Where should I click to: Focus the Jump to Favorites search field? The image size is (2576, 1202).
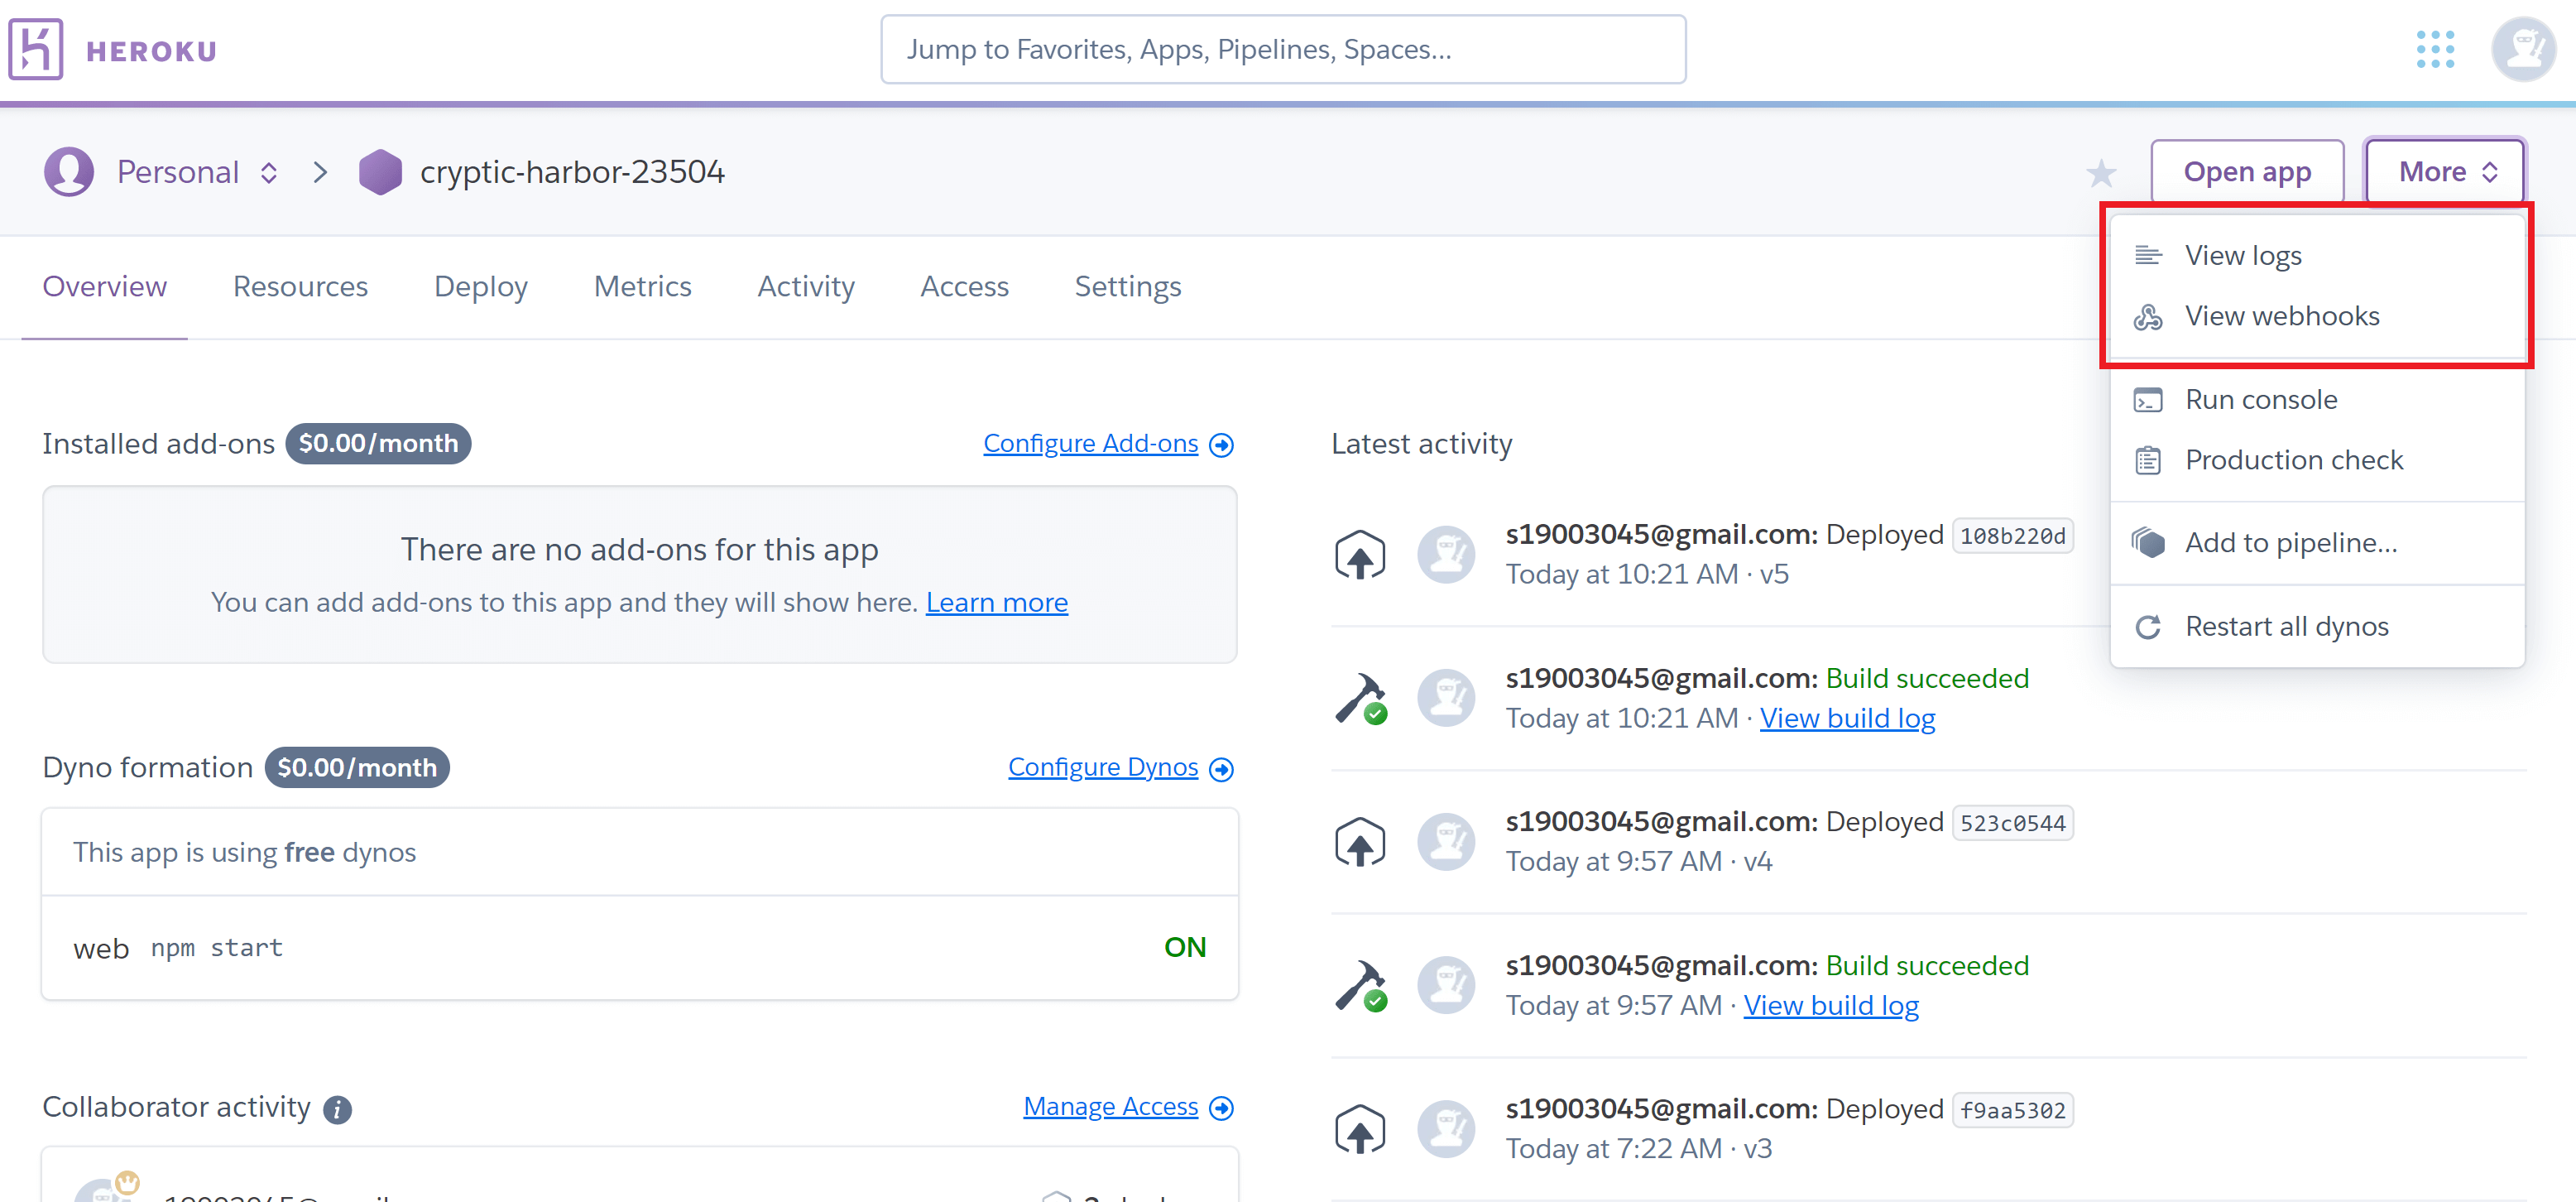coord(1283,49)
